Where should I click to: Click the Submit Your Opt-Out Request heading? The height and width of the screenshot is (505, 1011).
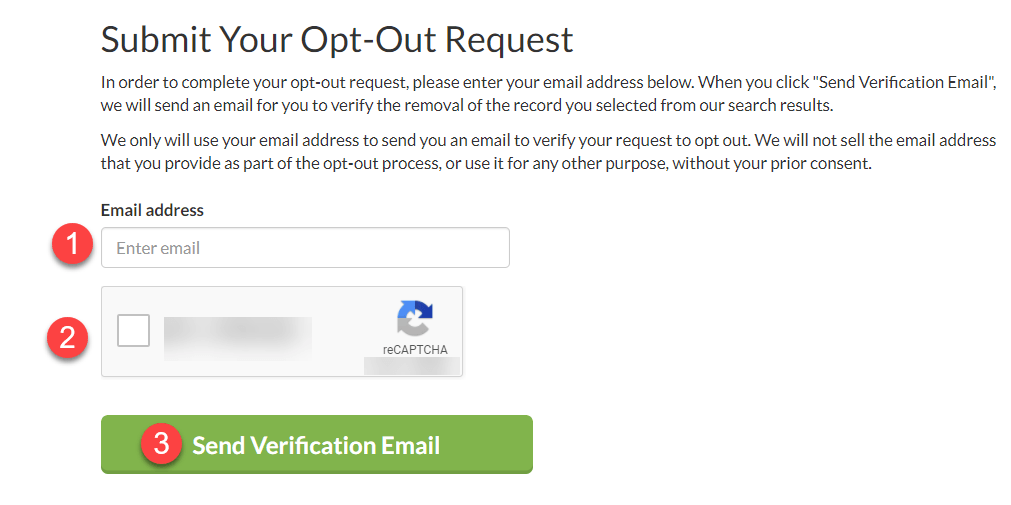(x=337, y=39)
